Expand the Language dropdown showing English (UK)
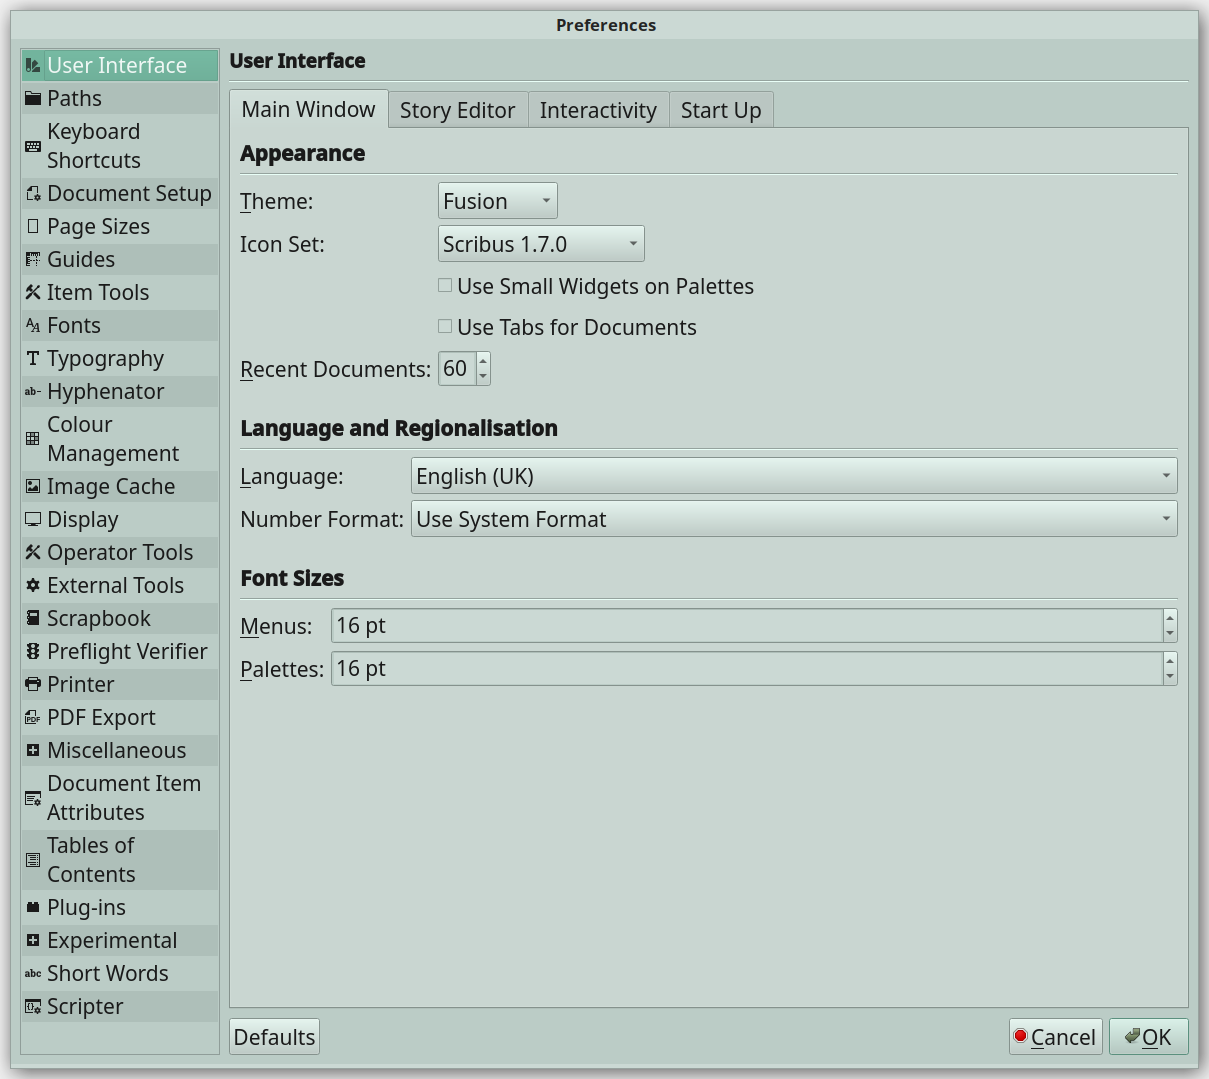 (x=793, y=476)
